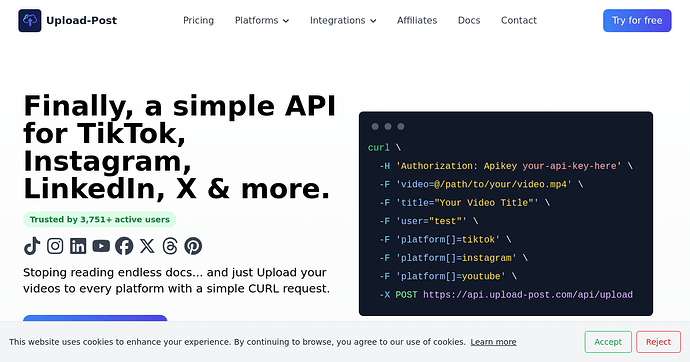The height and width of the screenshot is (362, 690).
Task: Expand the Integrations dropdown menu
Action: pyautogui.click(x=343, y=20)
